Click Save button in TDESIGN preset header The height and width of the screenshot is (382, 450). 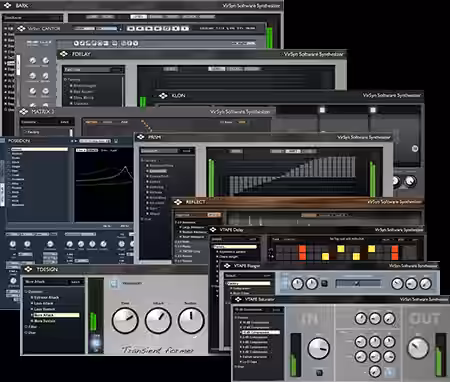click(x=75, y=282)
